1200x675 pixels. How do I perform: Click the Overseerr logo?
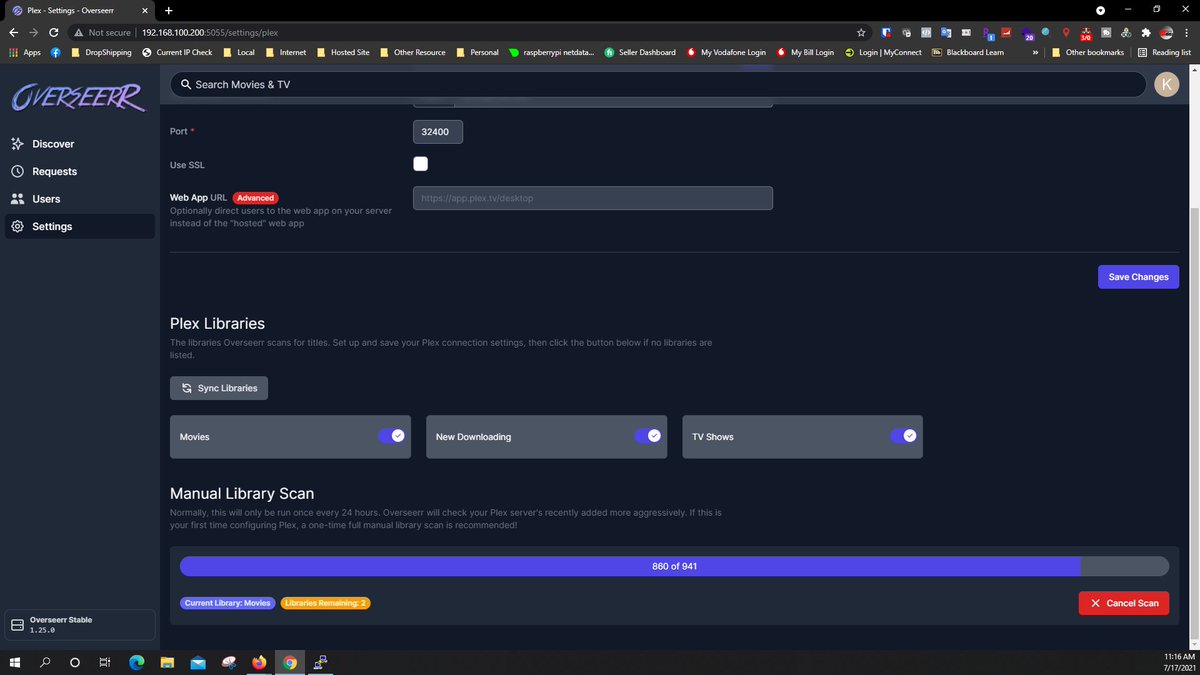pyautogui.click(x=78, y=97)
